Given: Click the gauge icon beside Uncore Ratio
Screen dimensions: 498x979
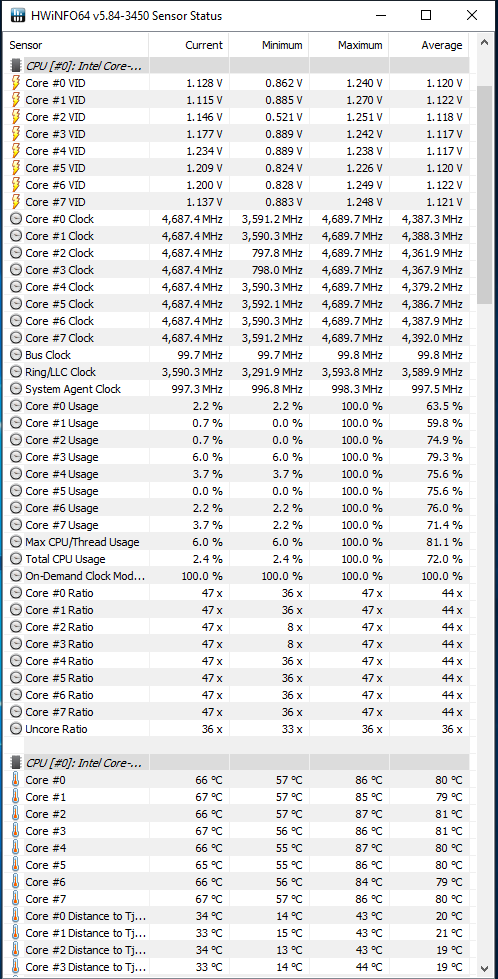Looking at the screenshot, I should 16,729.
